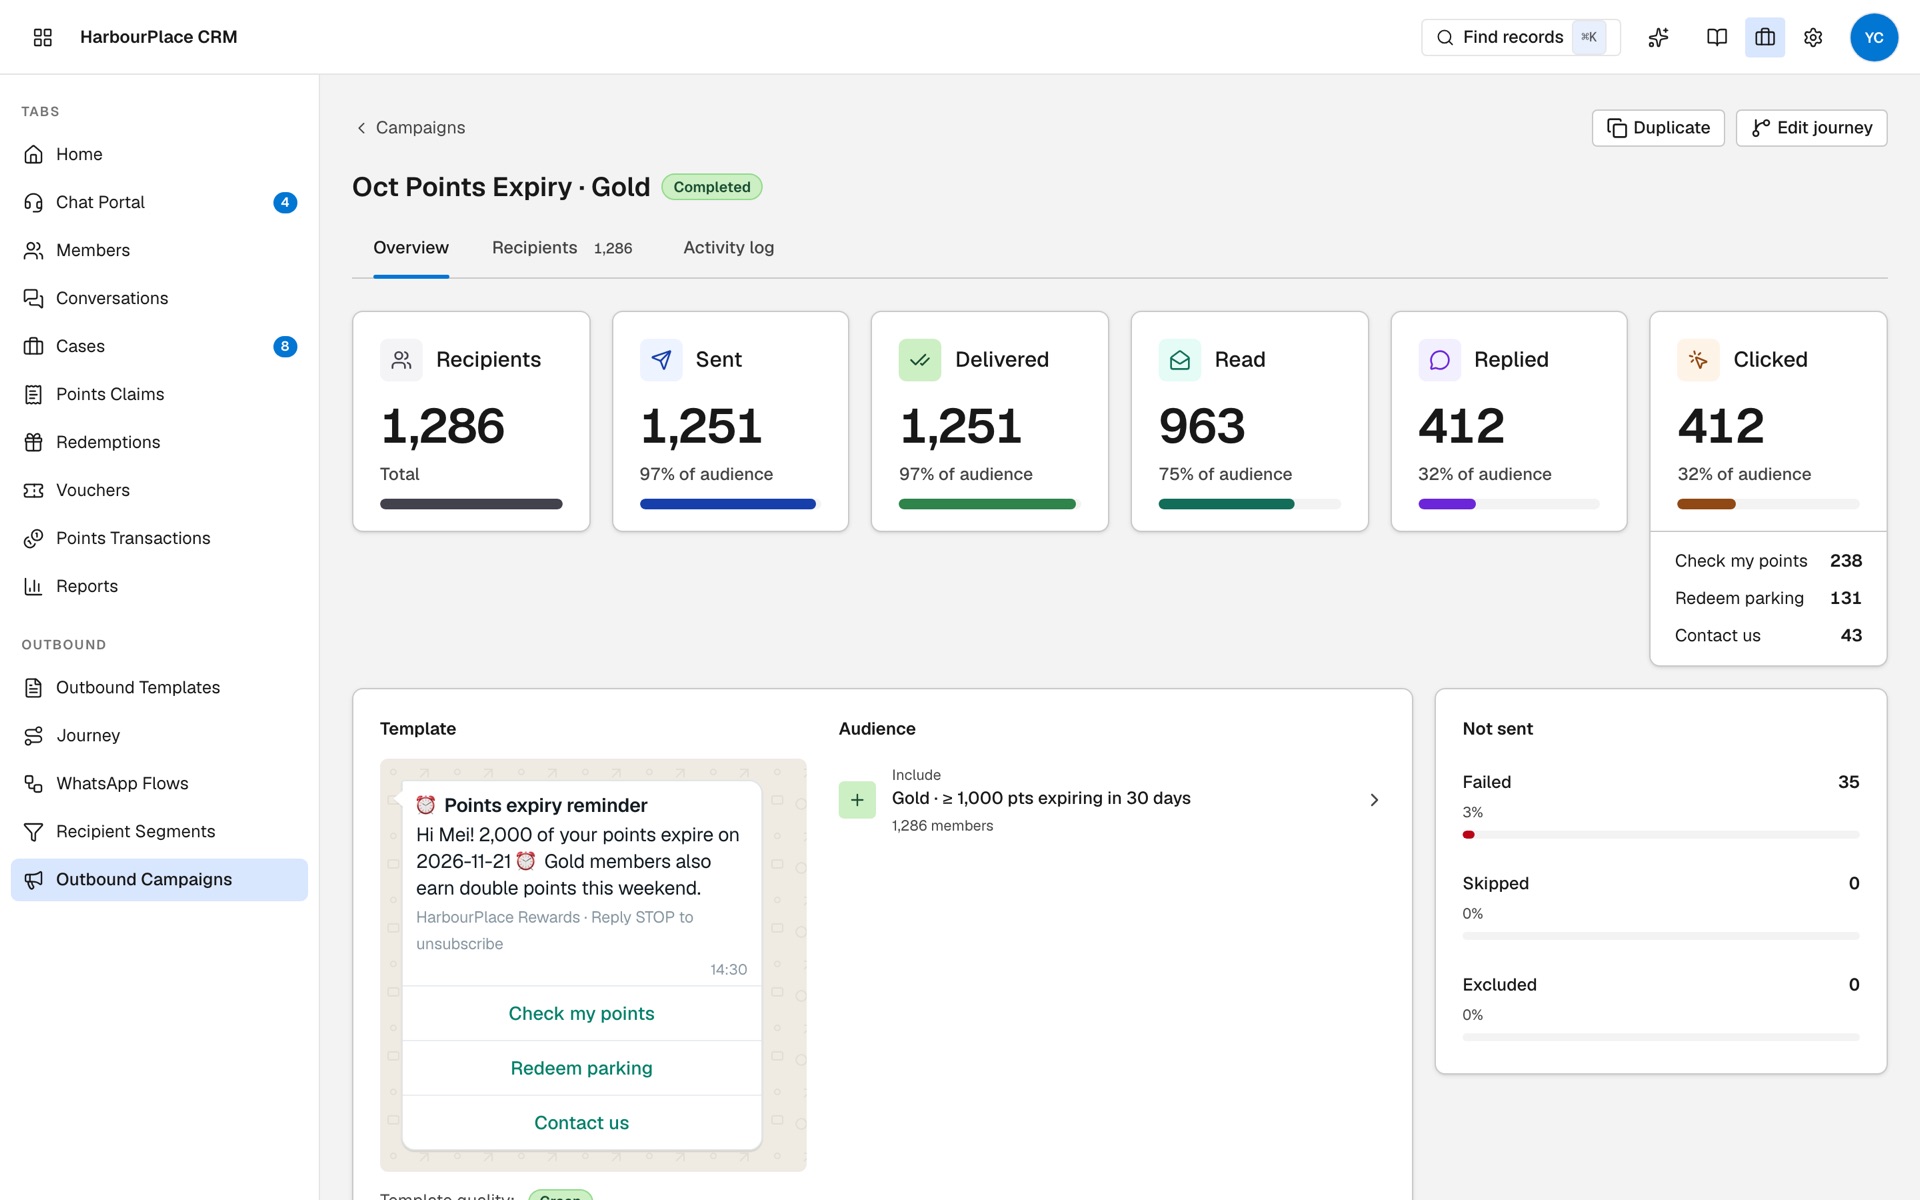Open the book documentation icon
This screenshot has width=1920, height=1200.
coord(1717,37)
